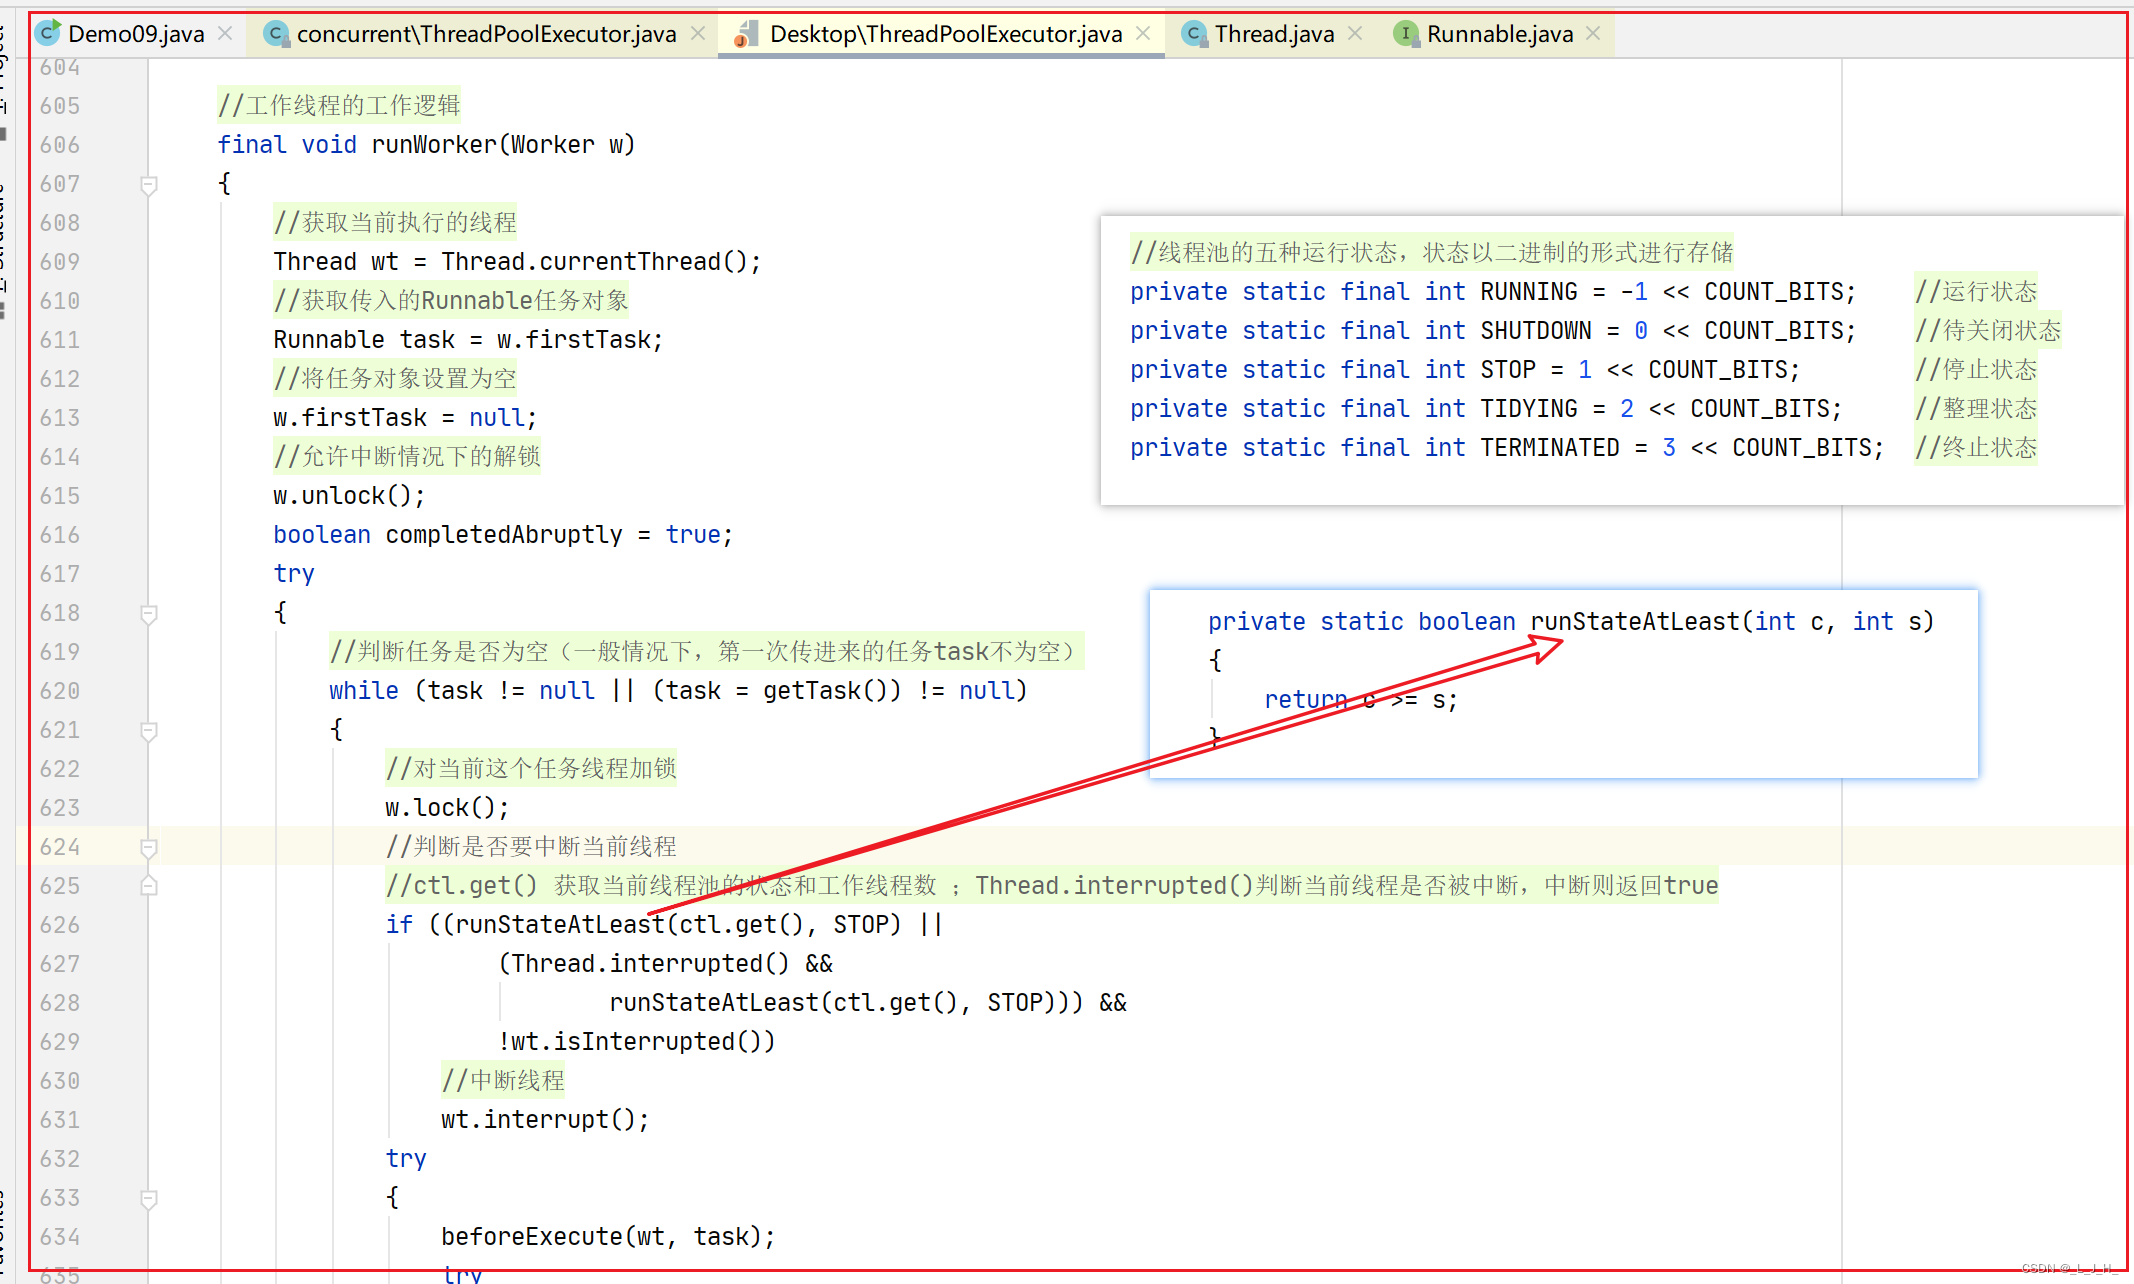Select the Desktop\ThreadPoolExecutor.java tab
The image size is (2134, 1284).
[x=946, y=34]
